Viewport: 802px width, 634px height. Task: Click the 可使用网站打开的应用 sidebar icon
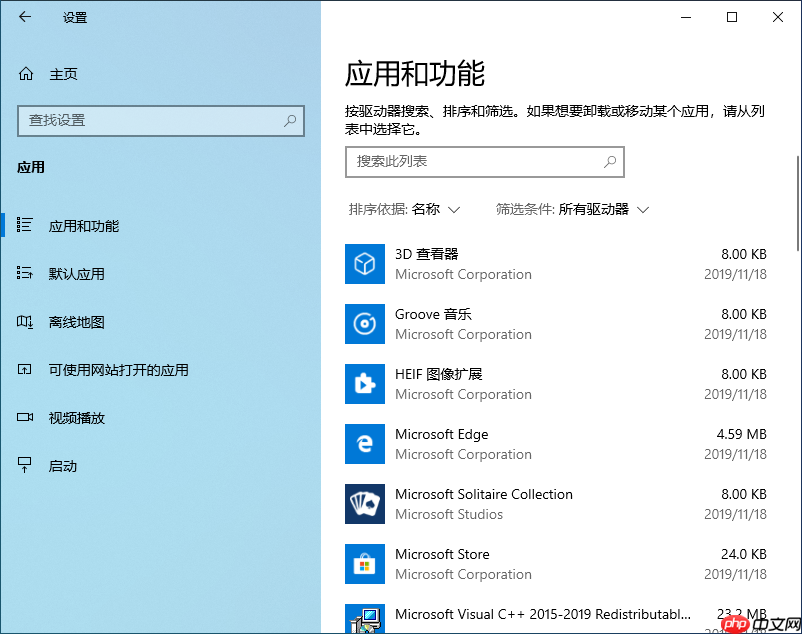pos(25,369)
